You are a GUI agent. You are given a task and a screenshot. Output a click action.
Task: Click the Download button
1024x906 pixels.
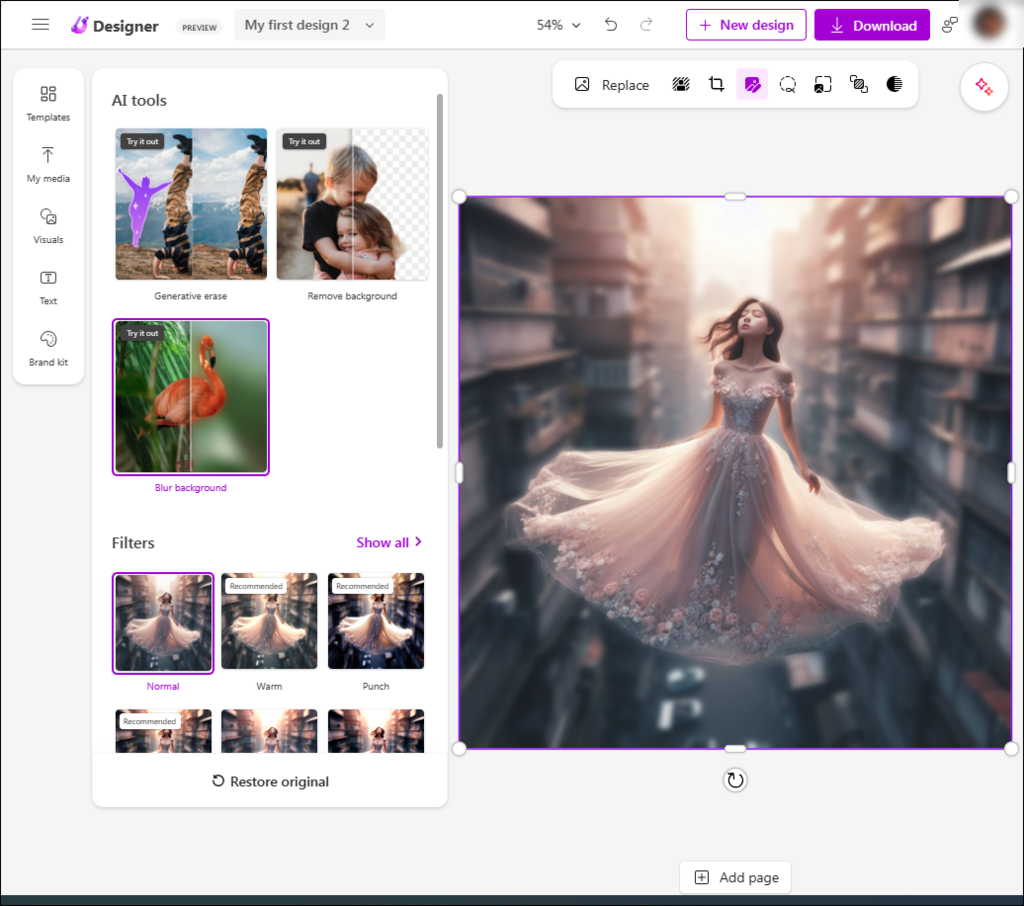coord(872,25)
